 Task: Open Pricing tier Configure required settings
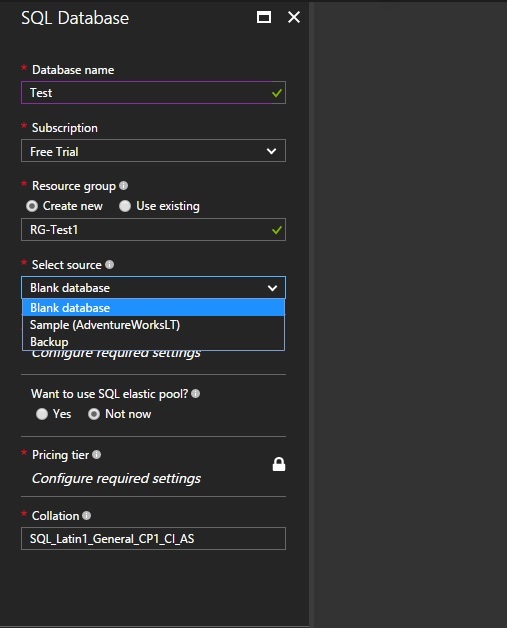click(116, 478)
